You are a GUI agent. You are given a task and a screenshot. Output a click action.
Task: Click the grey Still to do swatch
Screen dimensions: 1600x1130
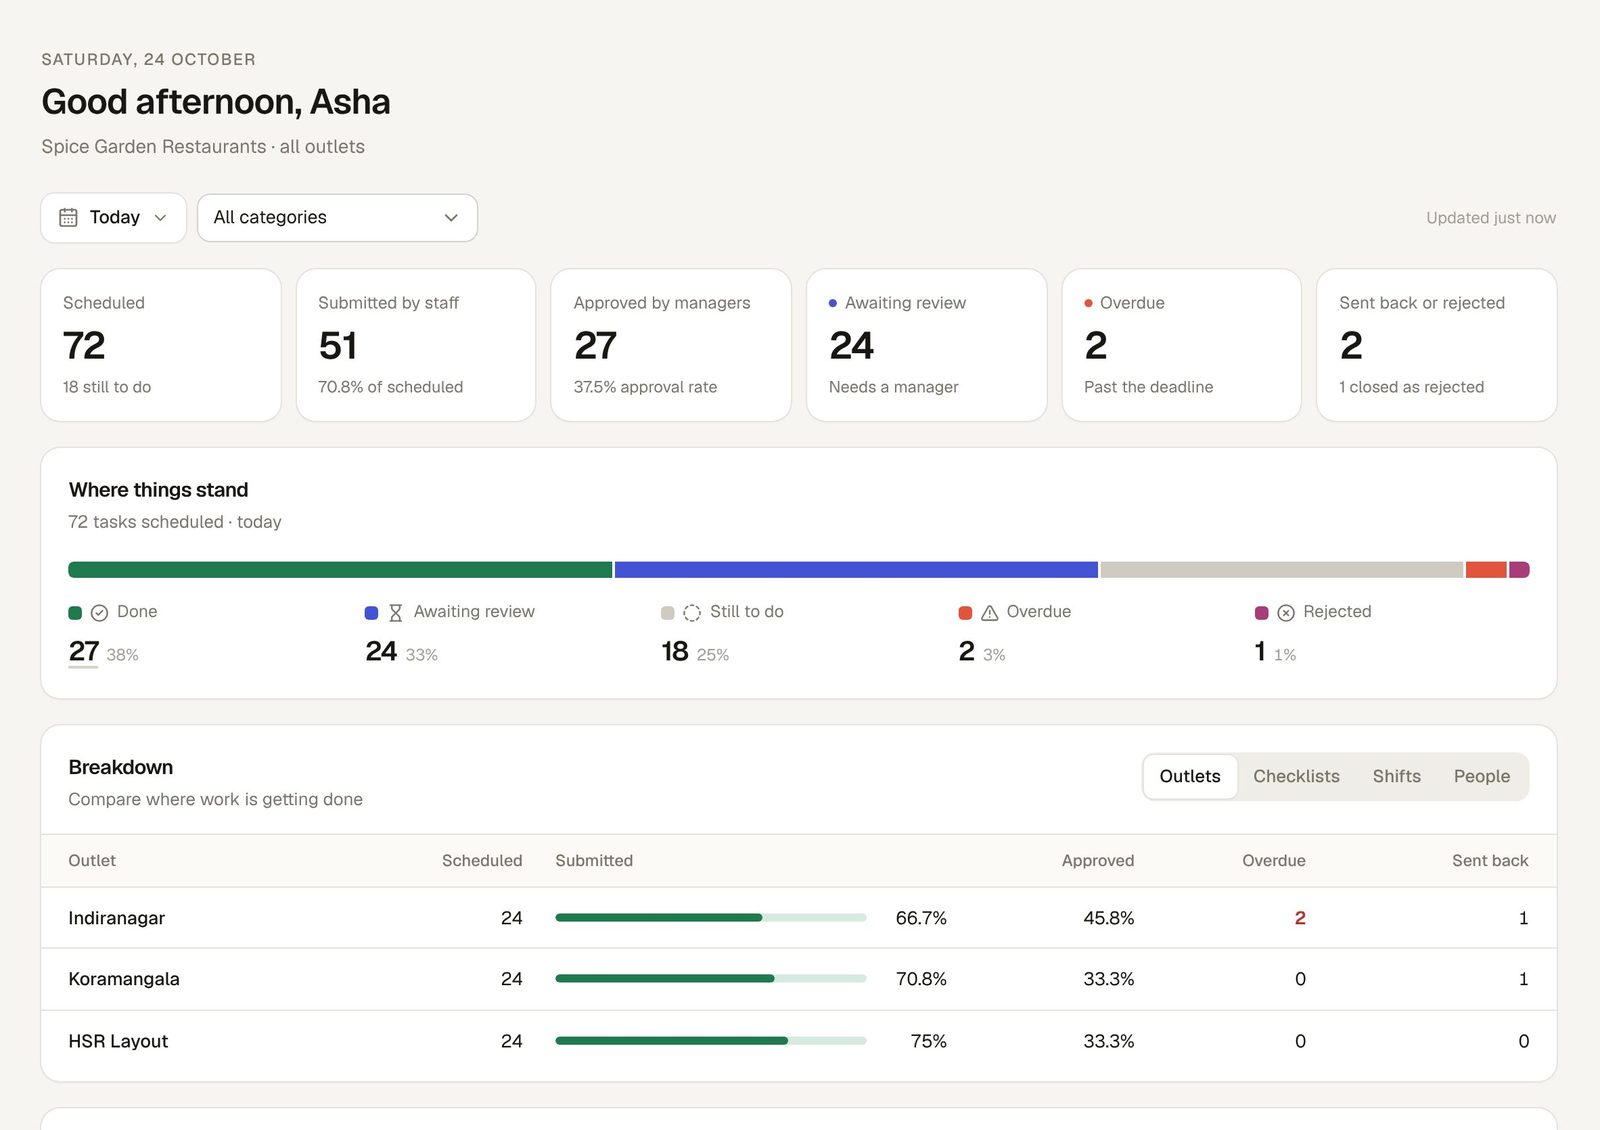(668, 613)
